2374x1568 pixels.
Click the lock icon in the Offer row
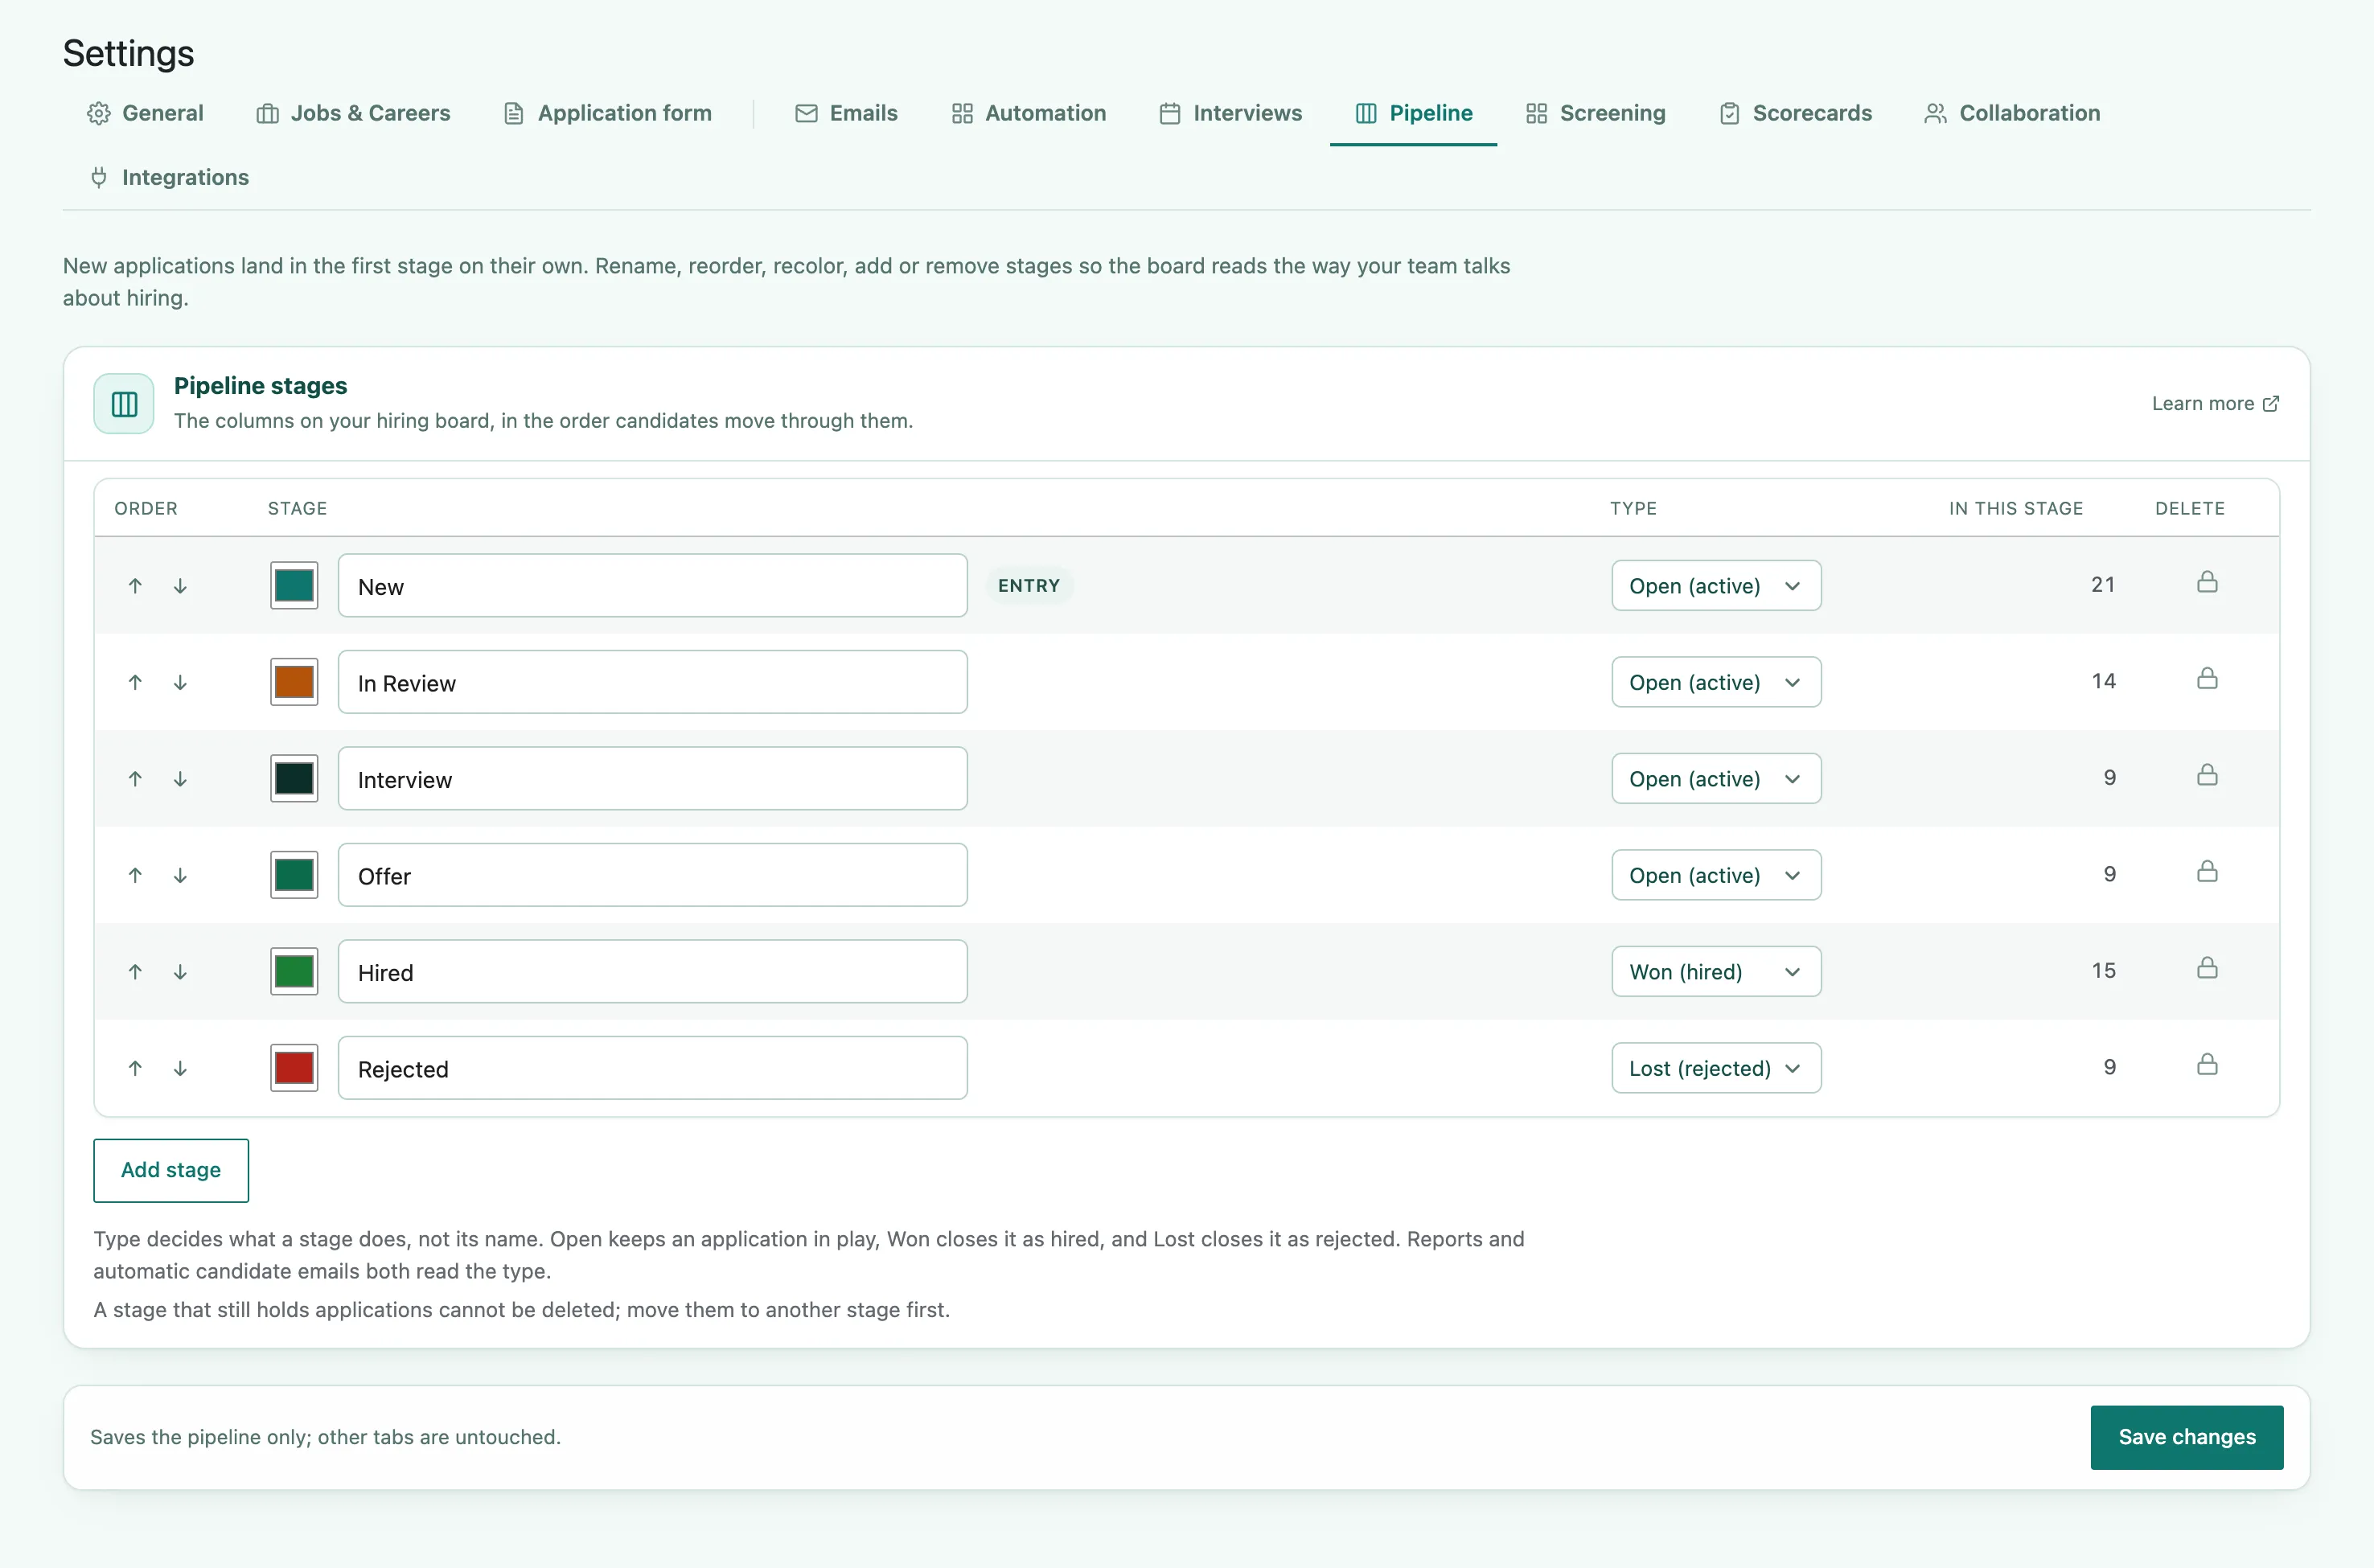[2207, 872]
